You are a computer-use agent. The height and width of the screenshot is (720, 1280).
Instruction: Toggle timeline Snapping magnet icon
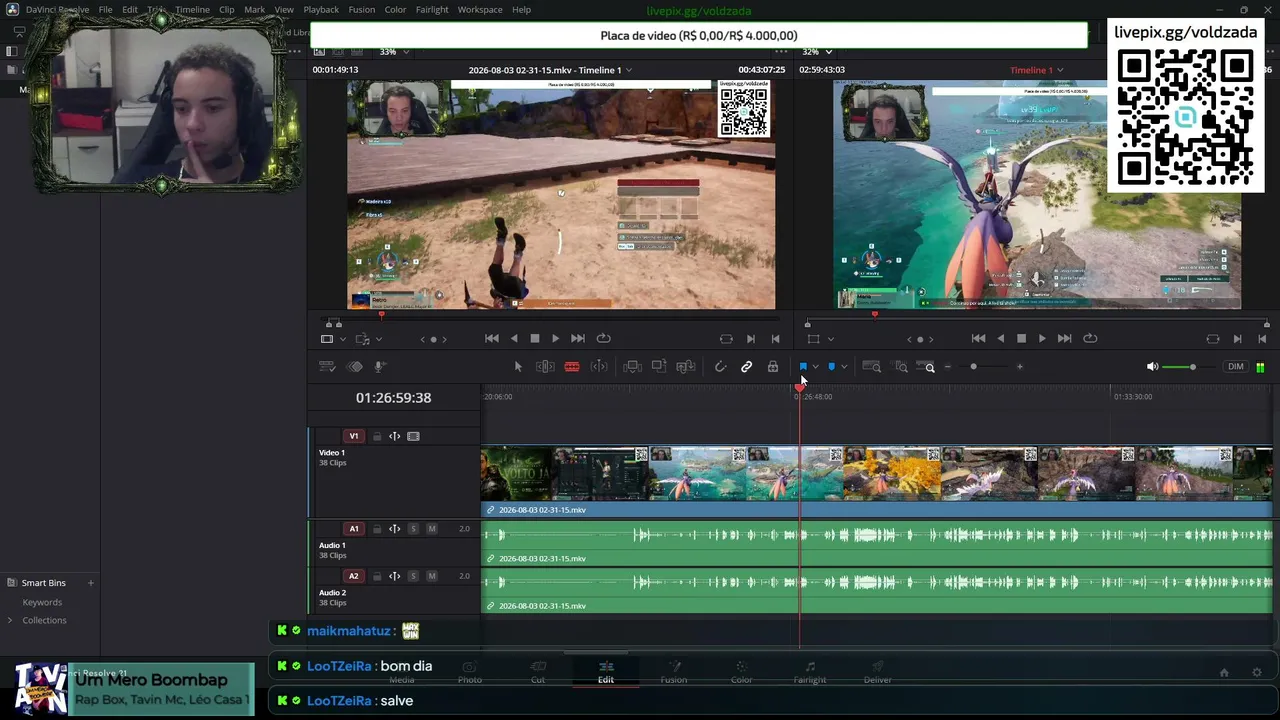coord(720,367)
